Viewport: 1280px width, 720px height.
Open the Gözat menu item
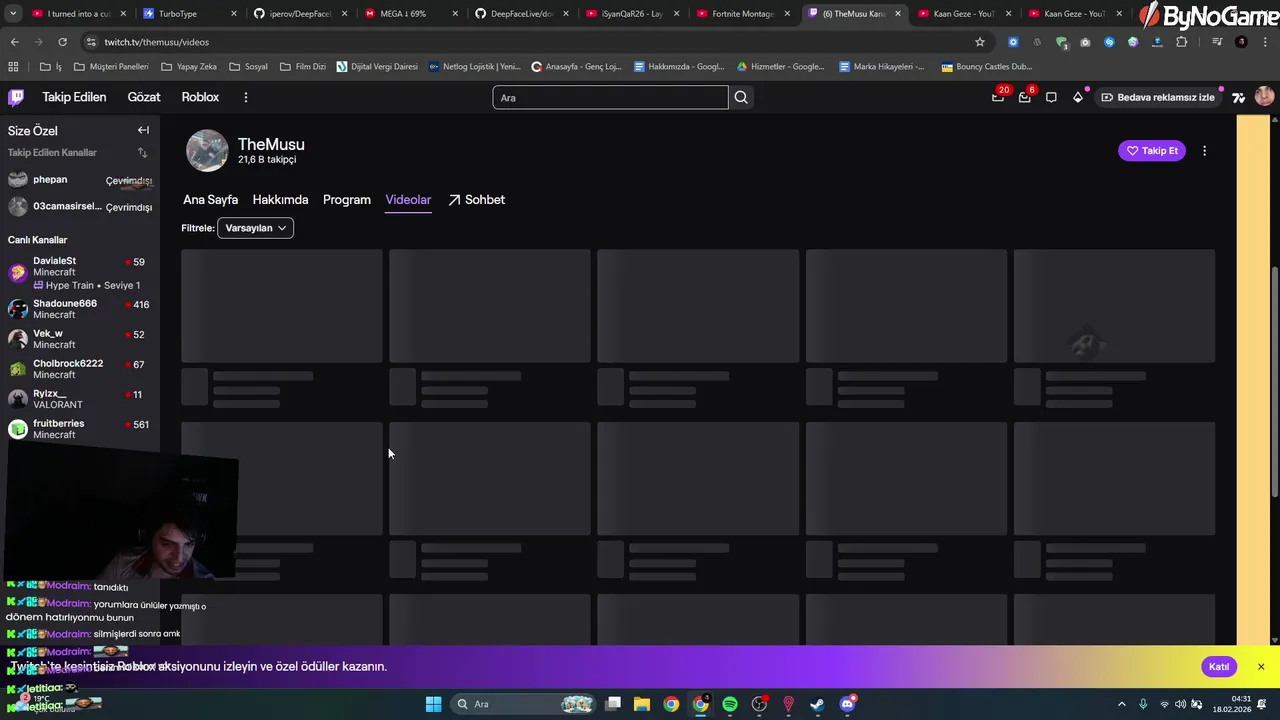point(144,97)
